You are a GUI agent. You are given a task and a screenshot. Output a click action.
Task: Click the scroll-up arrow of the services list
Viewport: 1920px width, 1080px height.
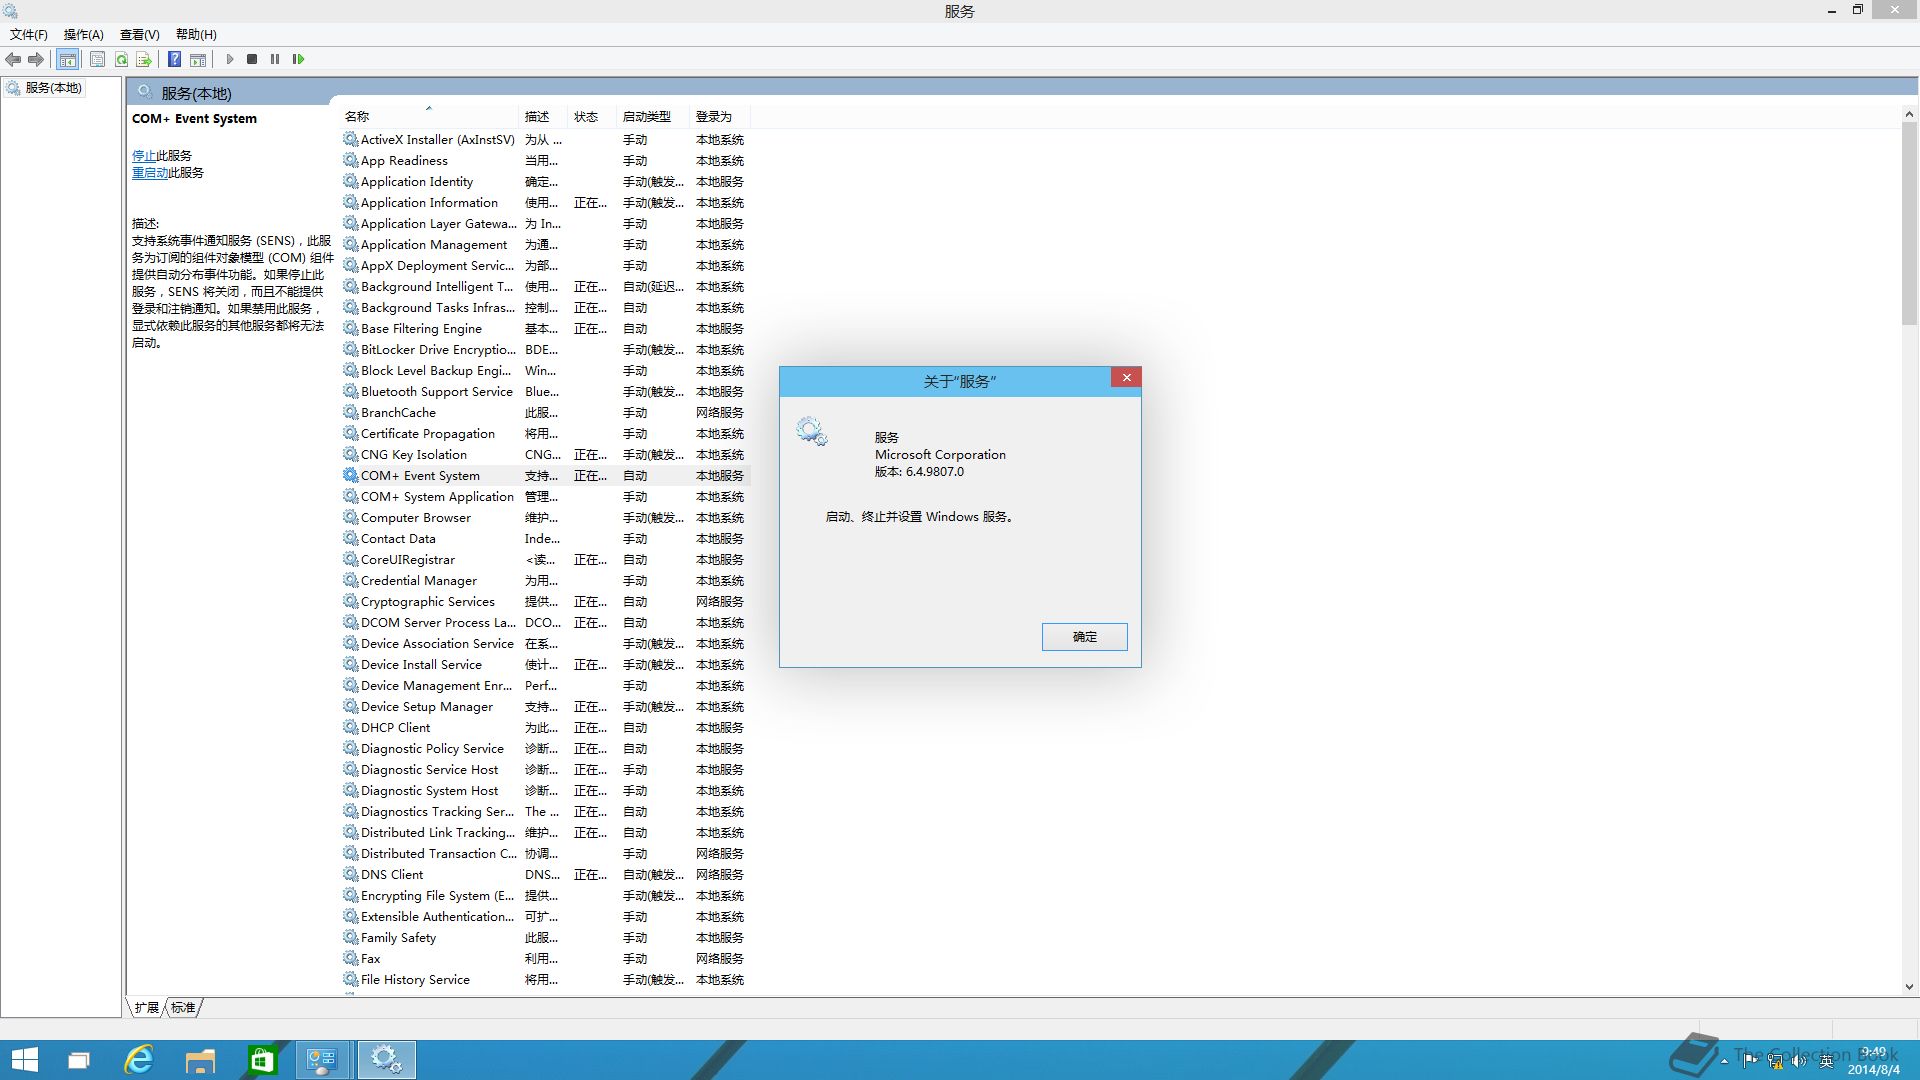click(x=1909, y=115)
